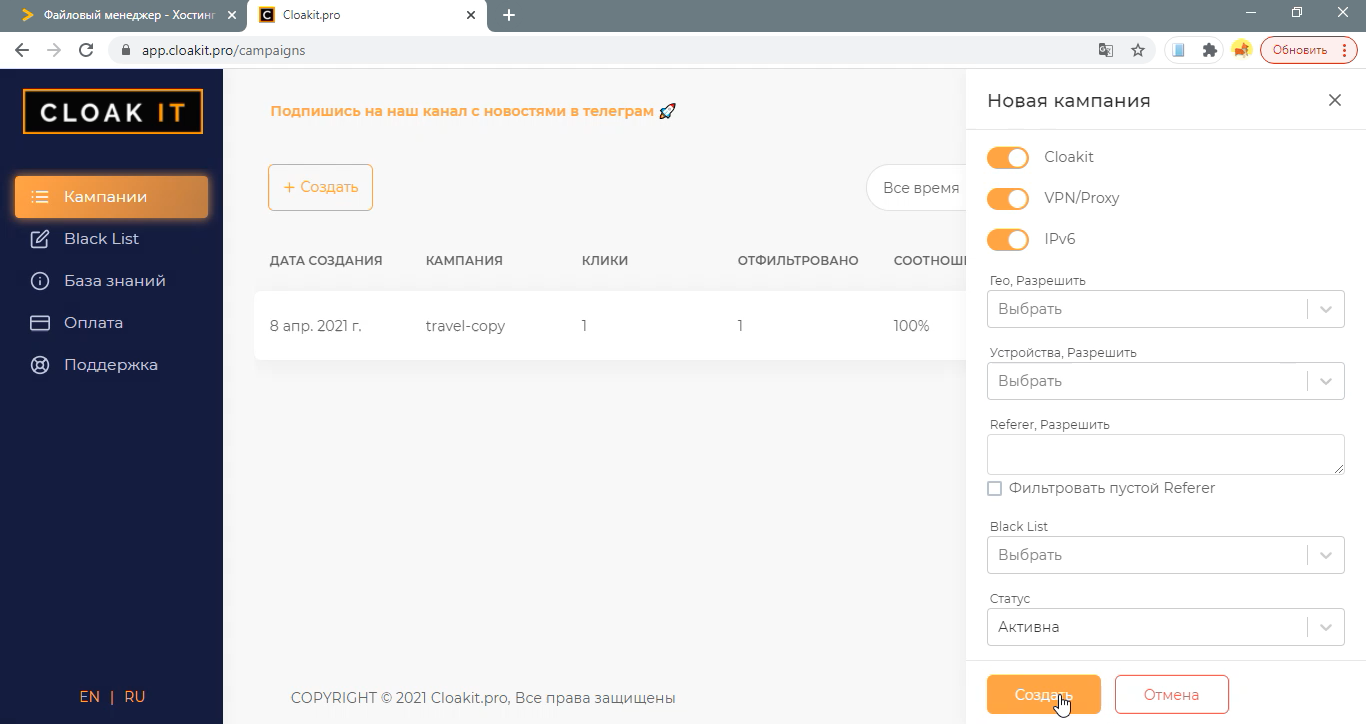The width and height of the screenshot is (1366, 724).
Task: Click the Создать button to save campaign
Action: click(x=1043, y=693)
